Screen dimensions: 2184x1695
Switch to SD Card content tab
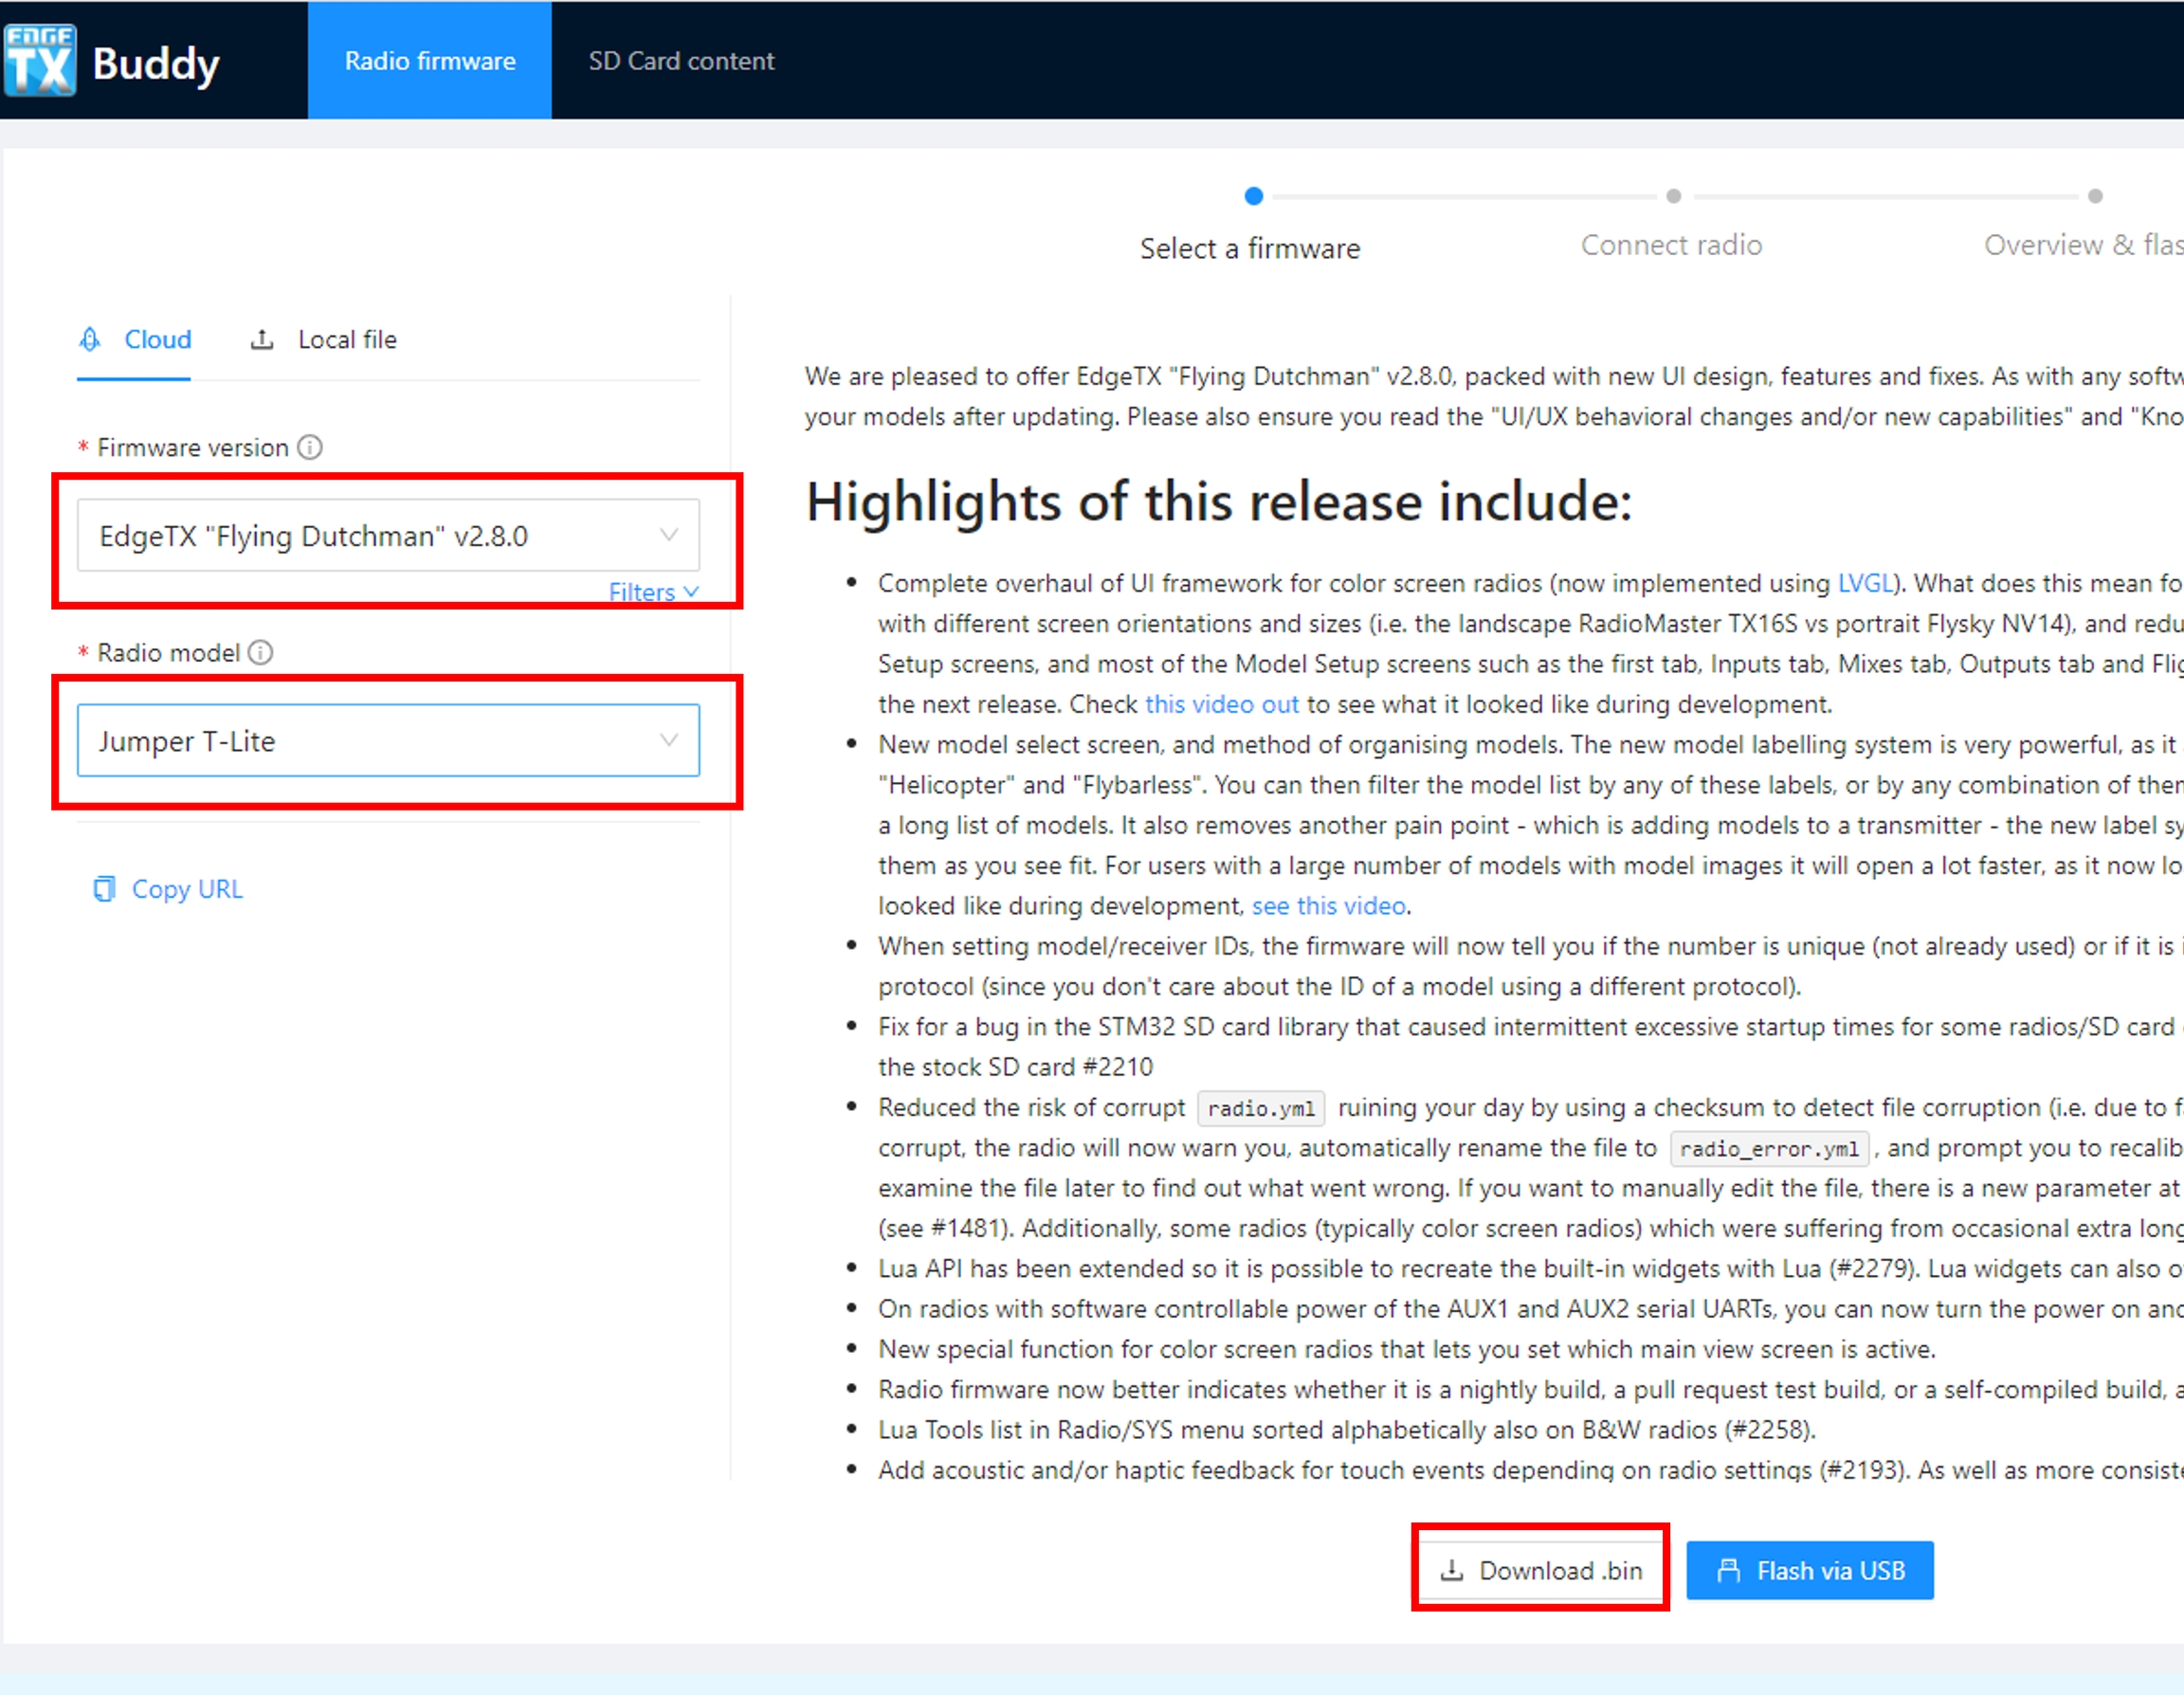point(681,61)
